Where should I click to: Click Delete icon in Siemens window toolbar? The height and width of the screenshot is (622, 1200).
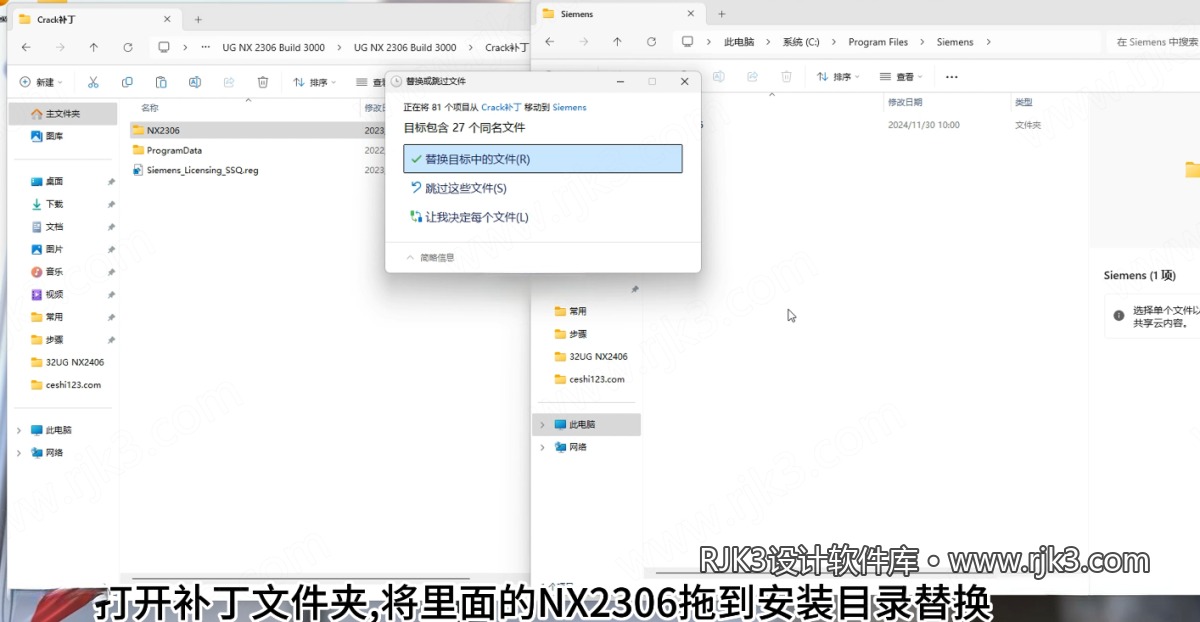point(786,77)
